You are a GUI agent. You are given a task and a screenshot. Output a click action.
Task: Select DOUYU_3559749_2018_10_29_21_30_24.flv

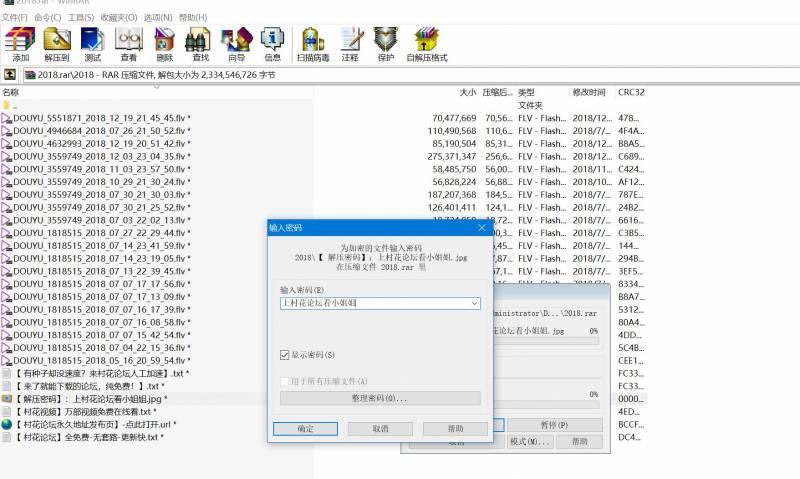102,182
